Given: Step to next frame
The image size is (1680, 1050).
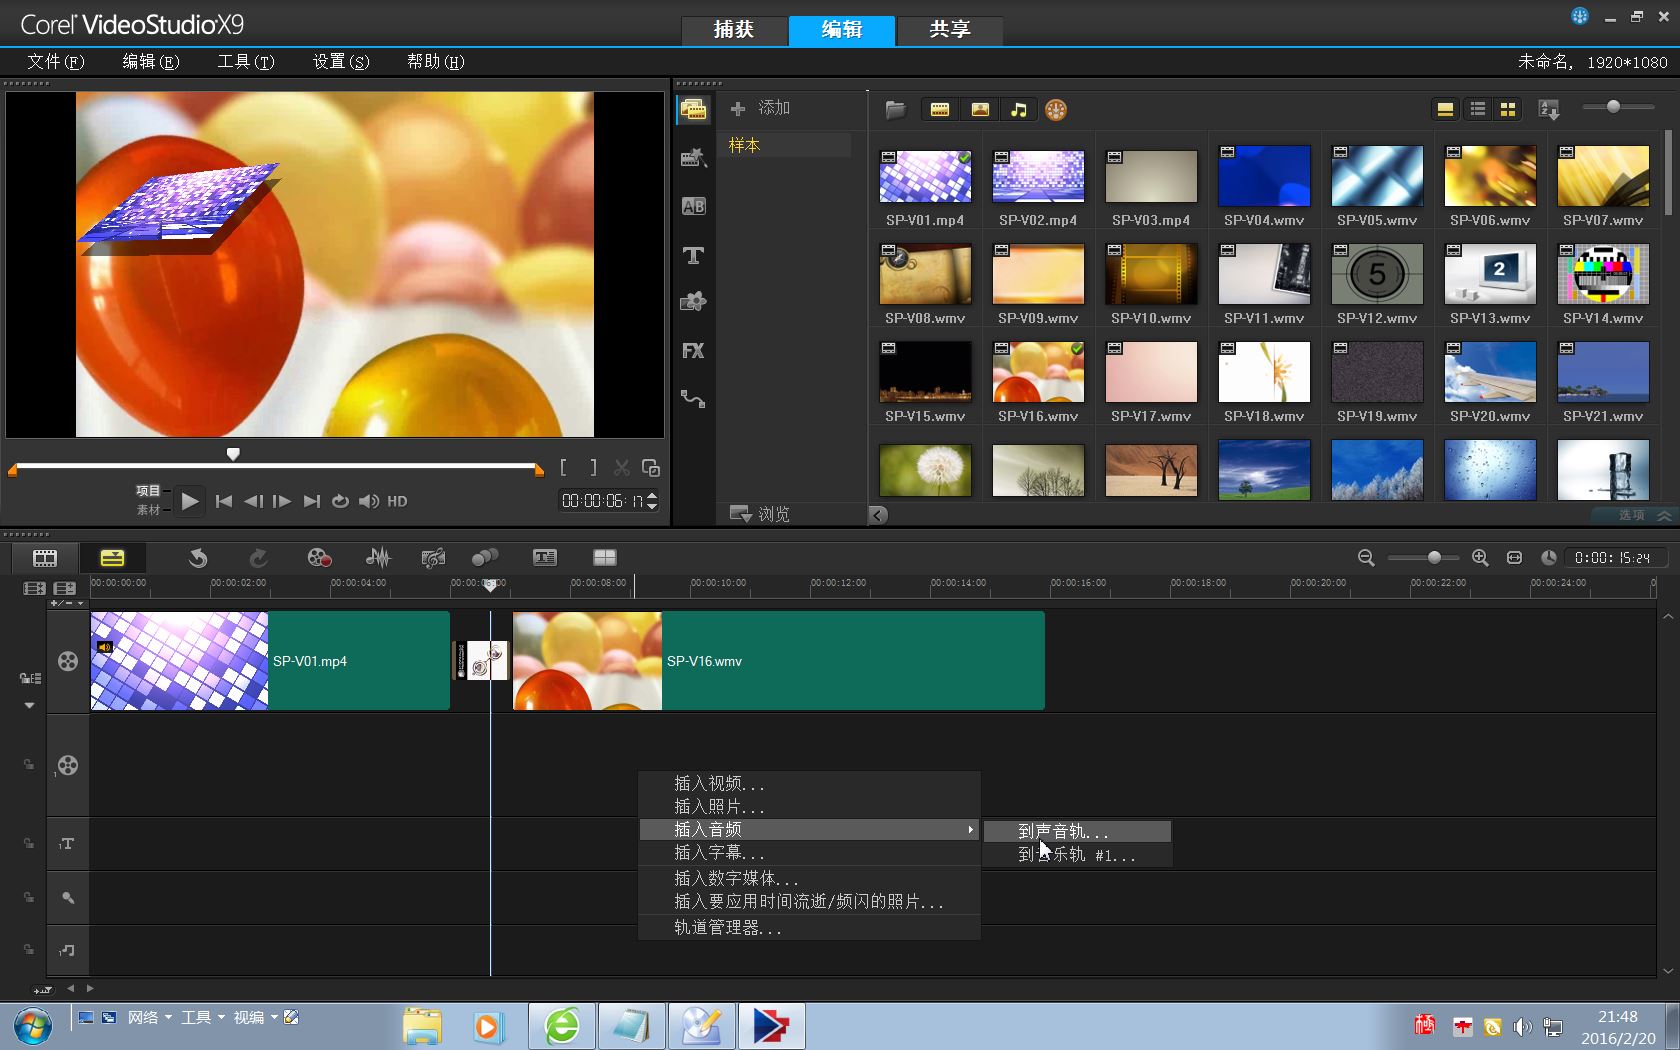Looking at the screenshot, I should tap(282, 501).
